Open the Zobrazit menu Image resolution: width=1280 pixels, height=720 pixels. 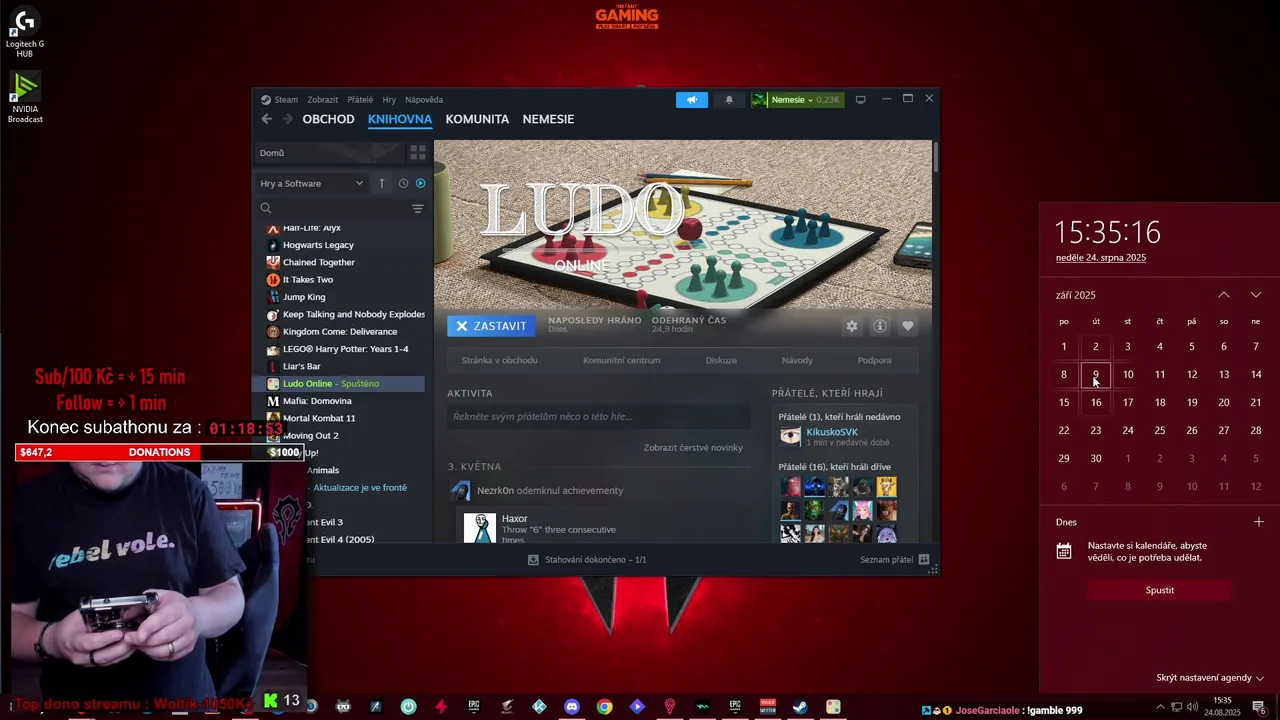coord(322,100)
